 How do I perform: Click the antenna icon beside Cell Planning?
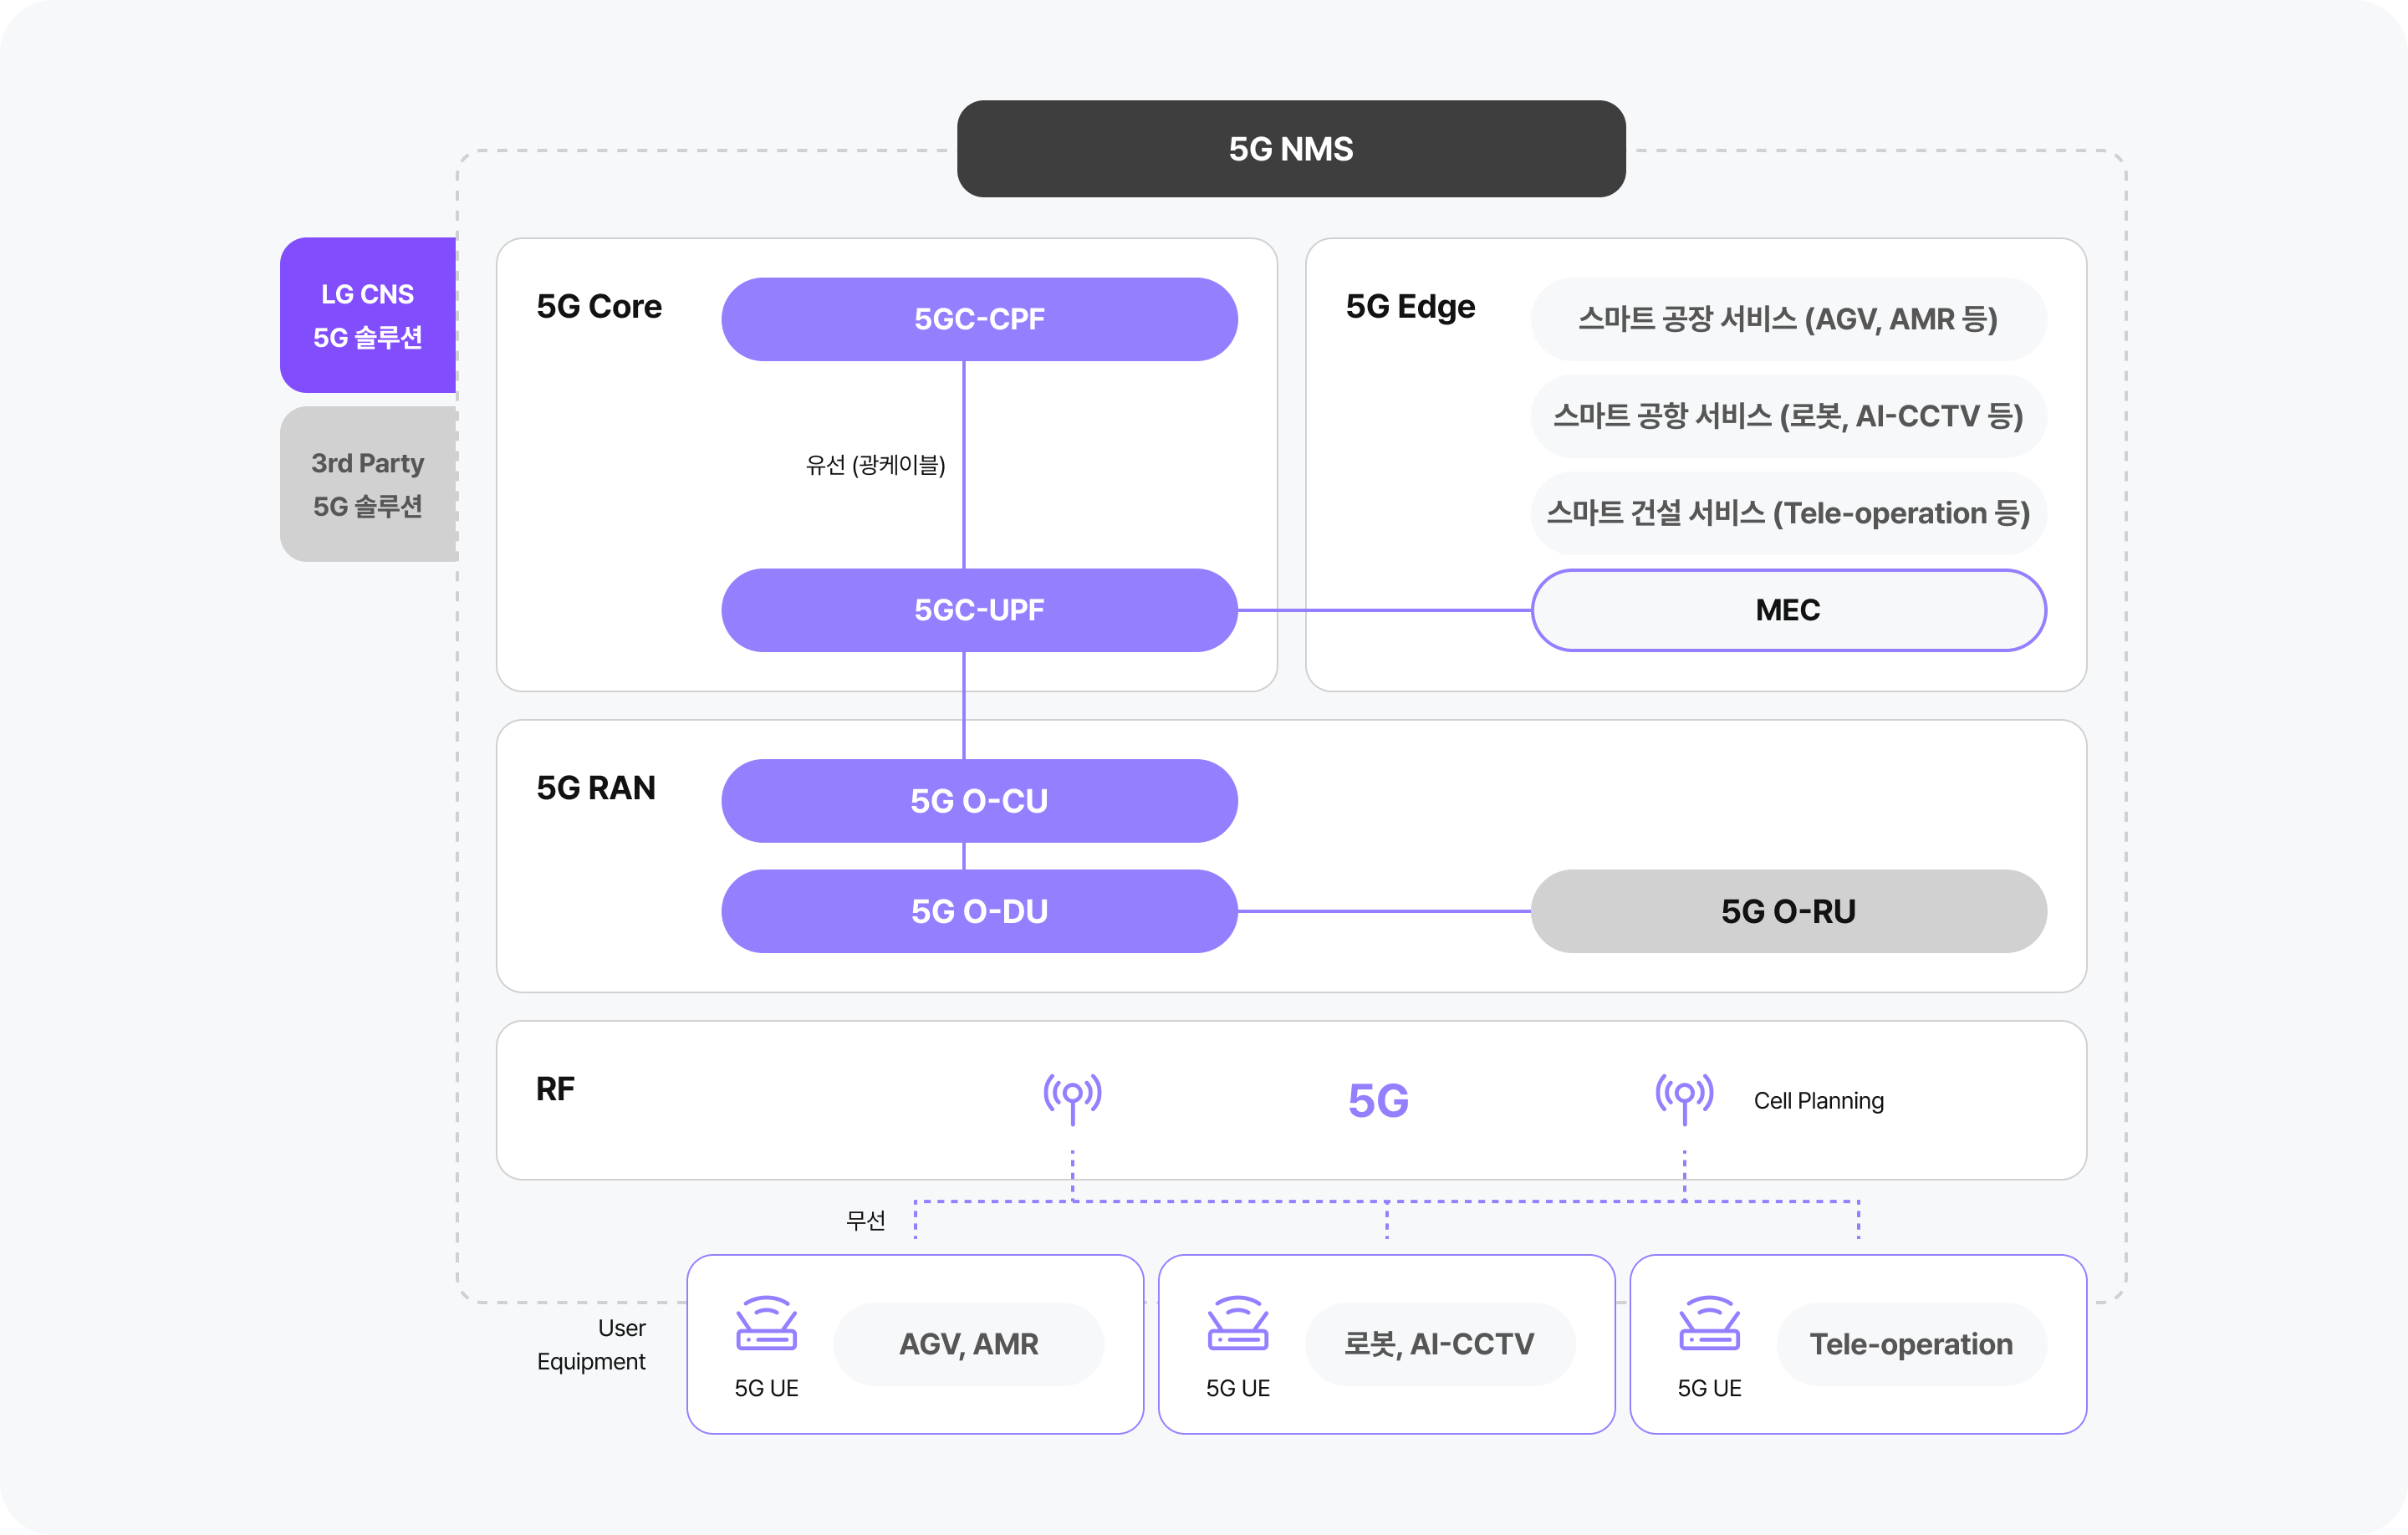1684,1097
